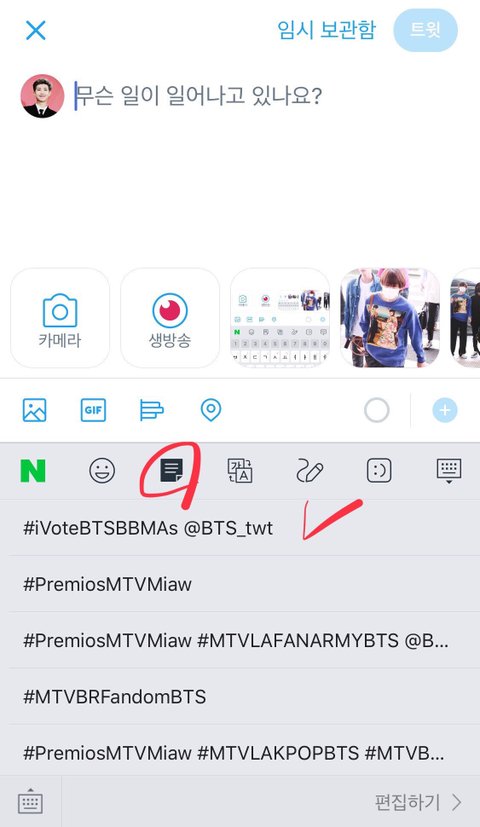Open the emoji smiley panel

click(102, 470)
